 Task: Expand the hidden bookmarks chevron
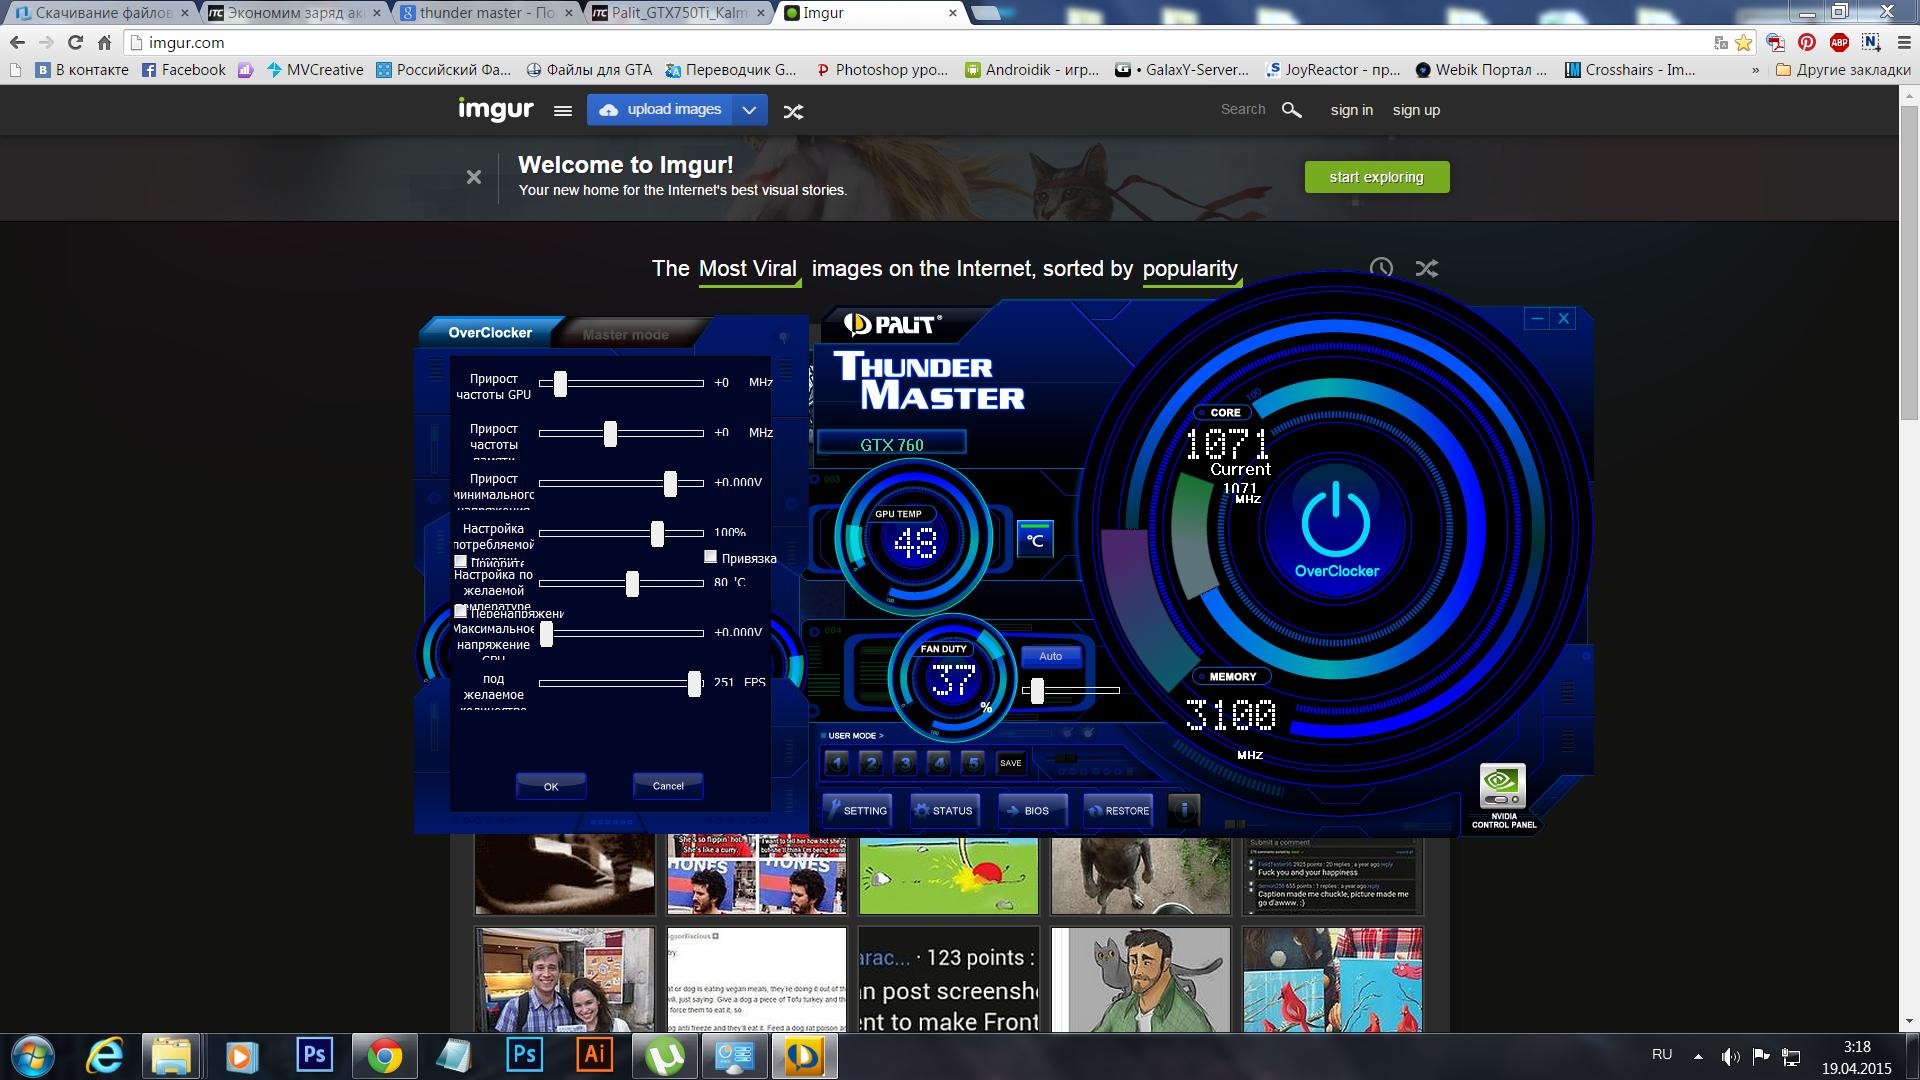click(x=1755, y=70)
